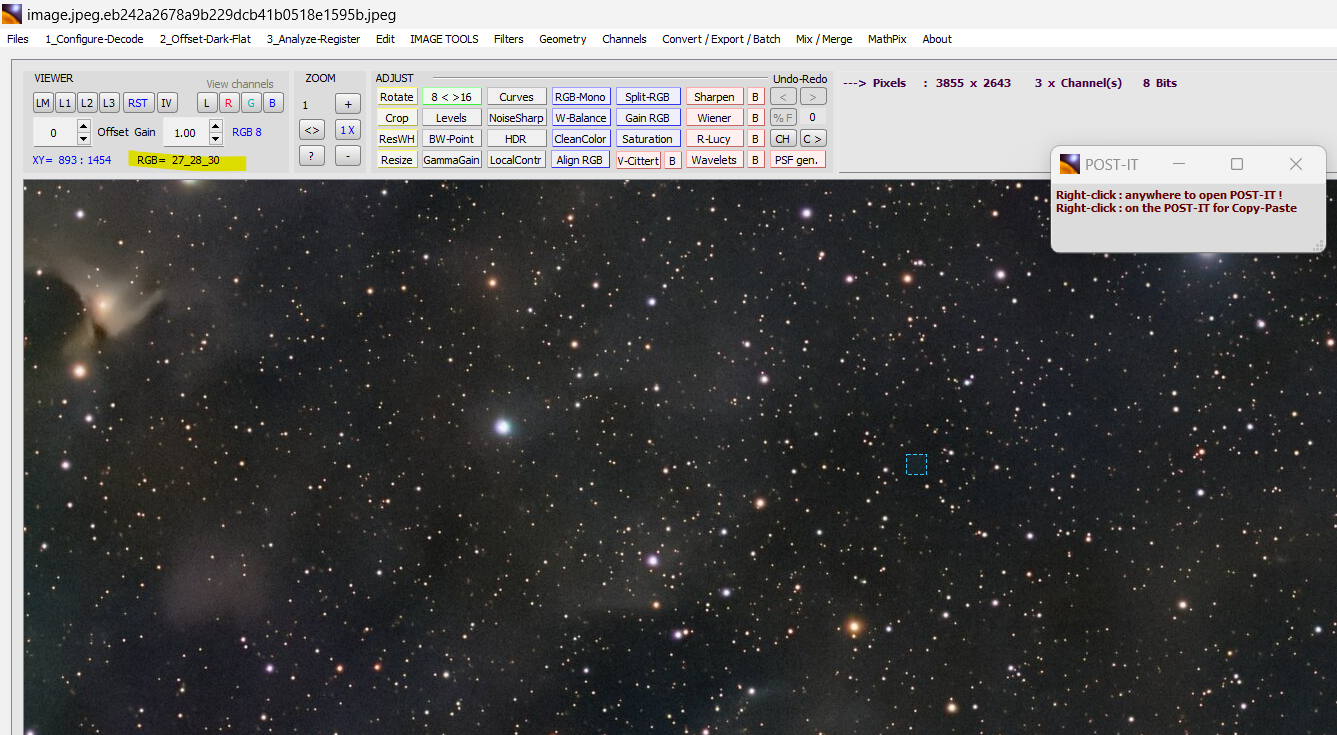
Task: Decrease the Offset value with down arrow
Action: (84, 139)
